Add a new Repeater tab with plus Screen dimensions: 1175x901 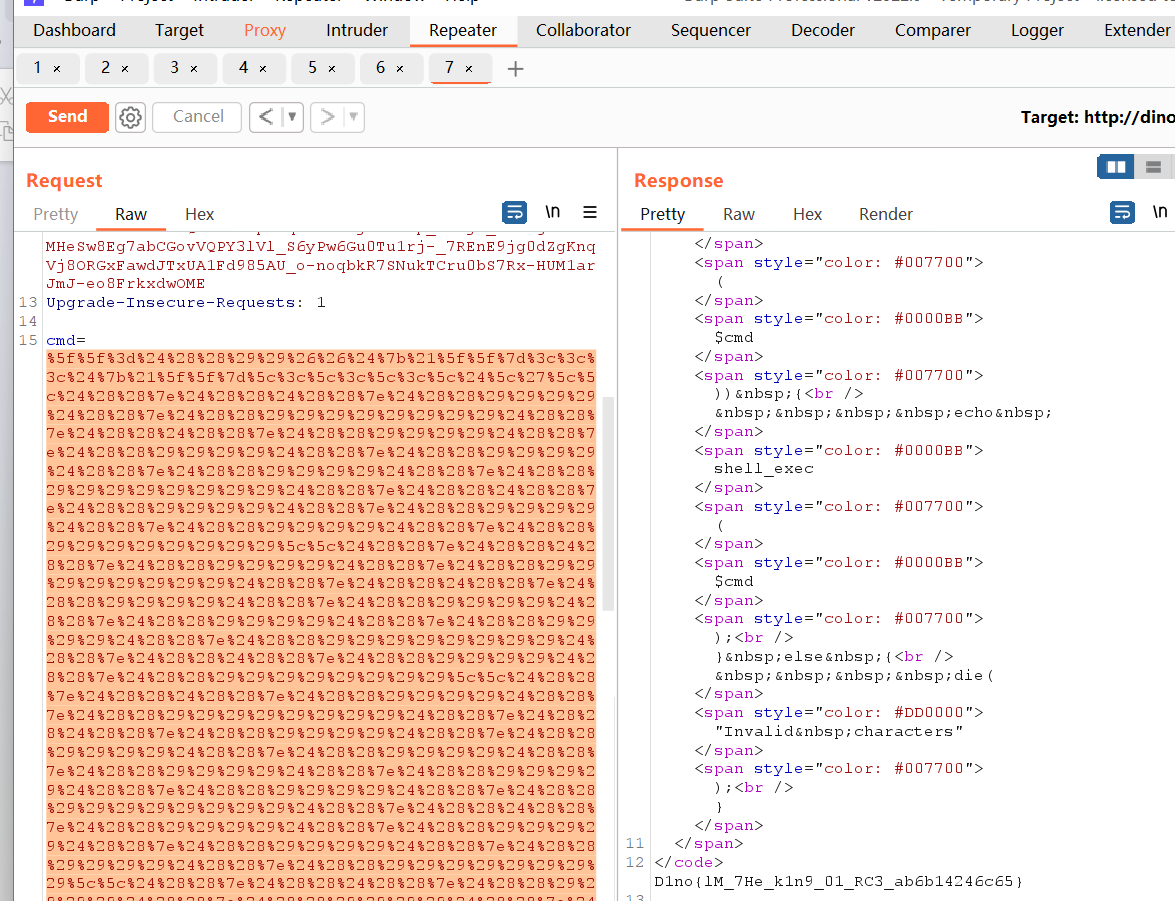click(x=515, y=69)
